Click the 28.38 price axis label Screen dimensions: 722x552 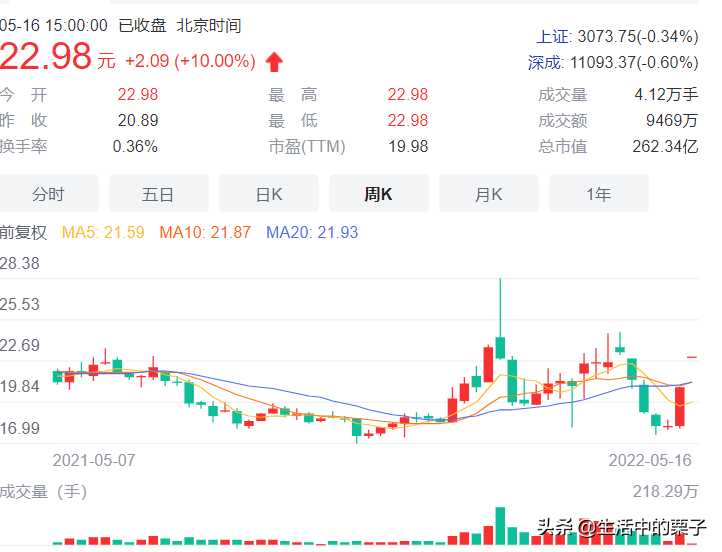click(20, 263)
